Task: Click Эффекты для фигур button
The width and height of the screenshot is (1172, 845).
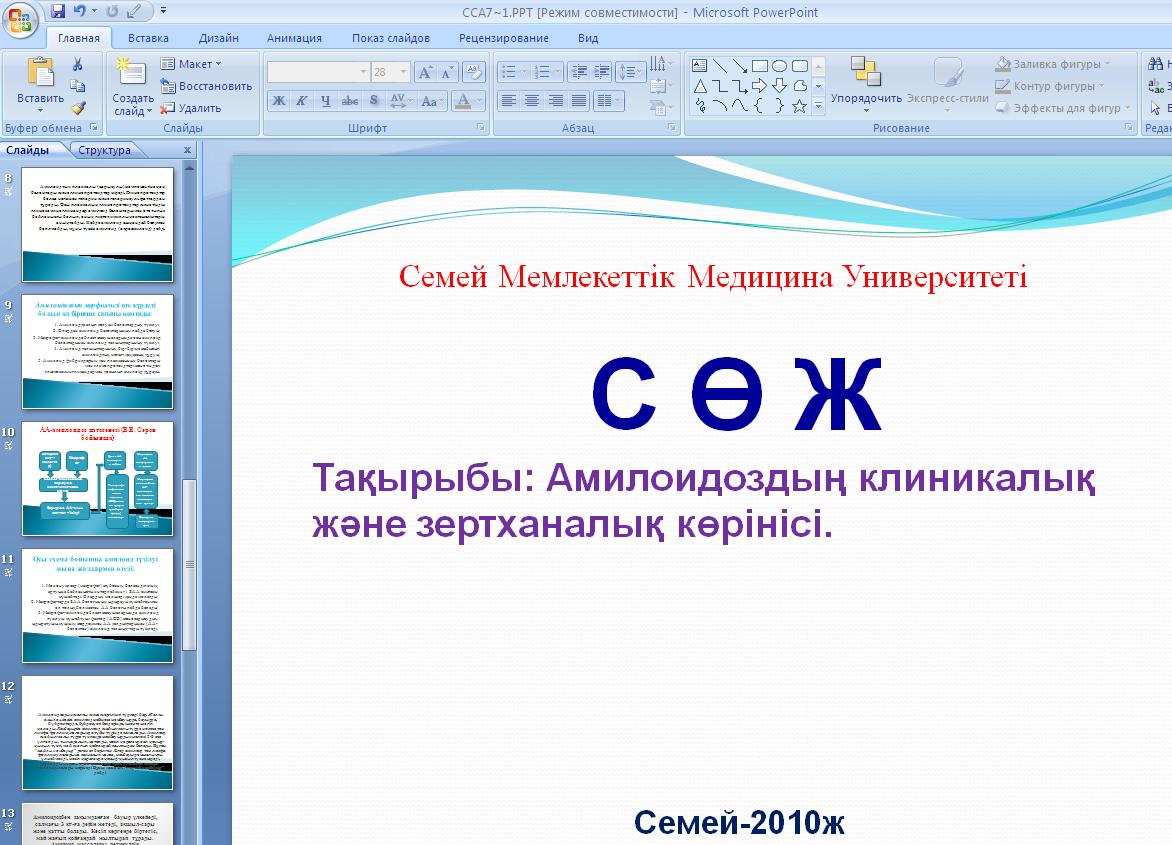Action: 1064,108
